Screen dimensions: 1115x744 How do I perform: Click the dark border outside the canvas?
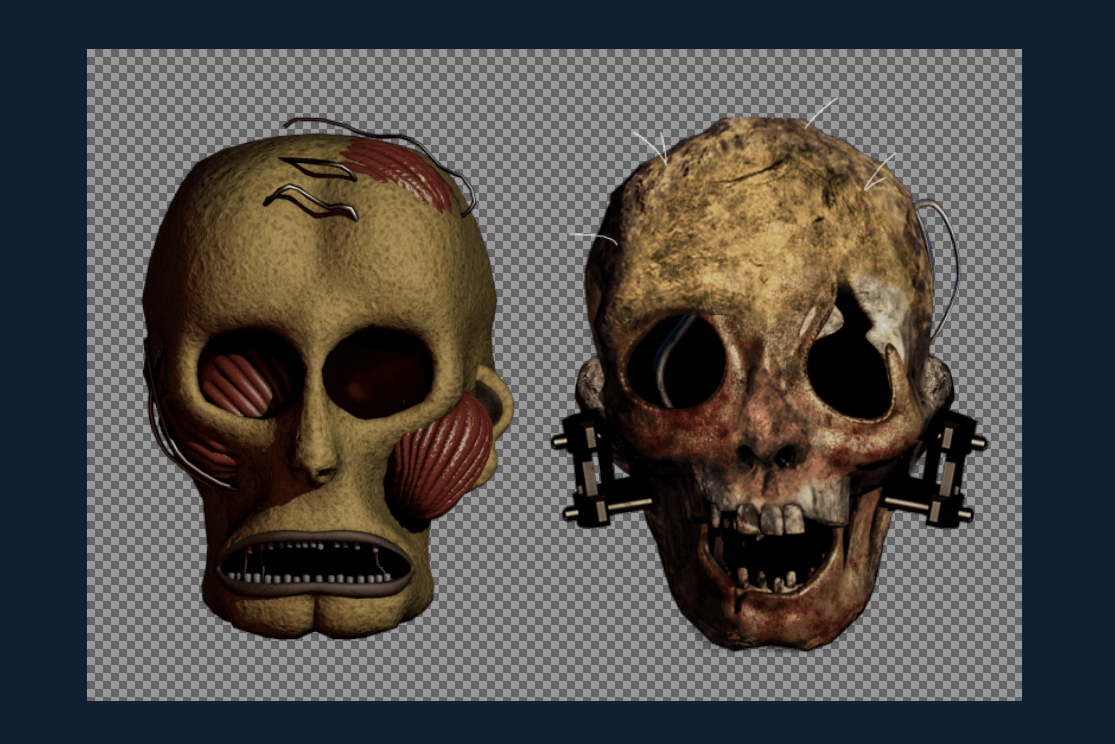click(x=40, y=370)
